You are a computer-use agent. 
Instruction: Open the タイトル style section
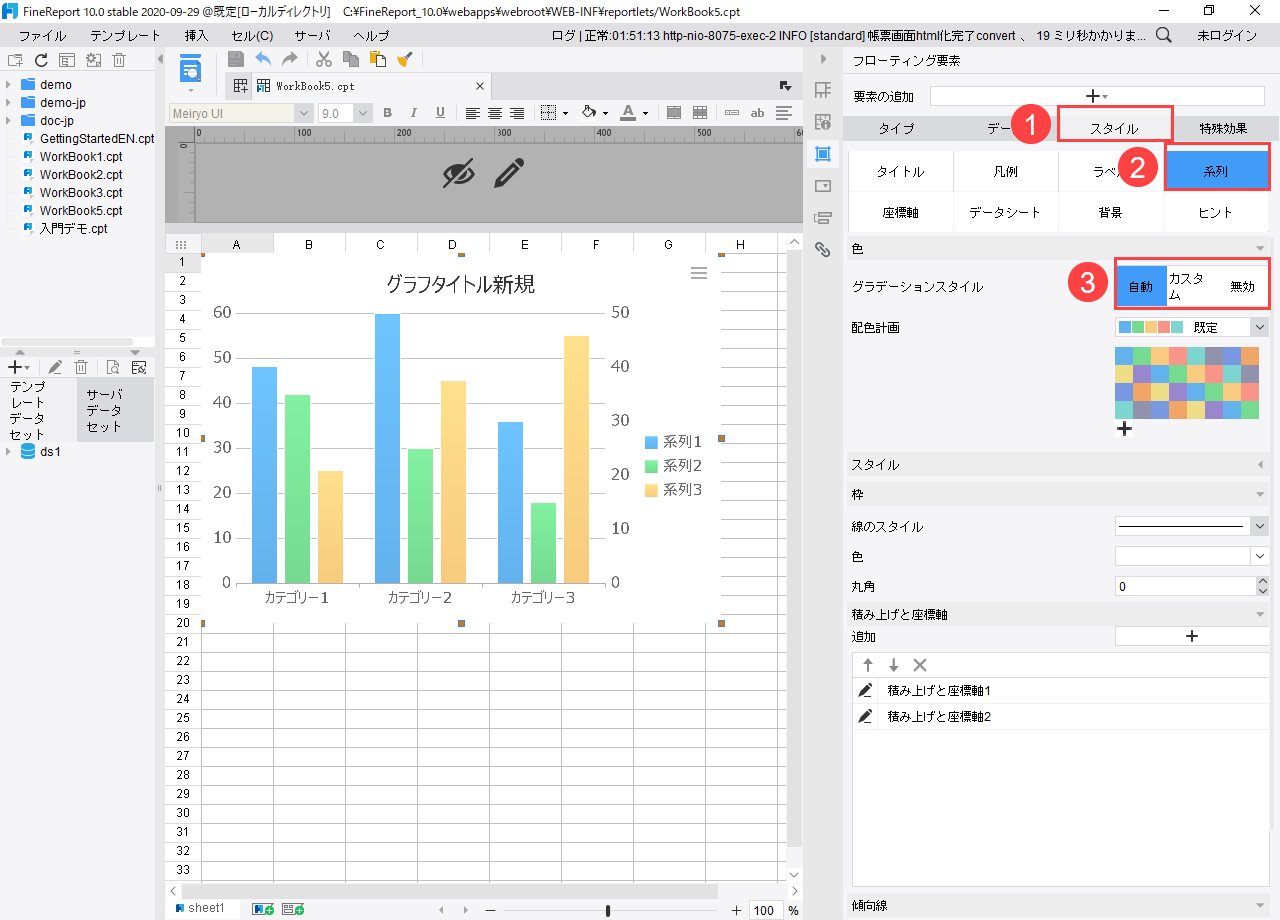click(900, 172)
